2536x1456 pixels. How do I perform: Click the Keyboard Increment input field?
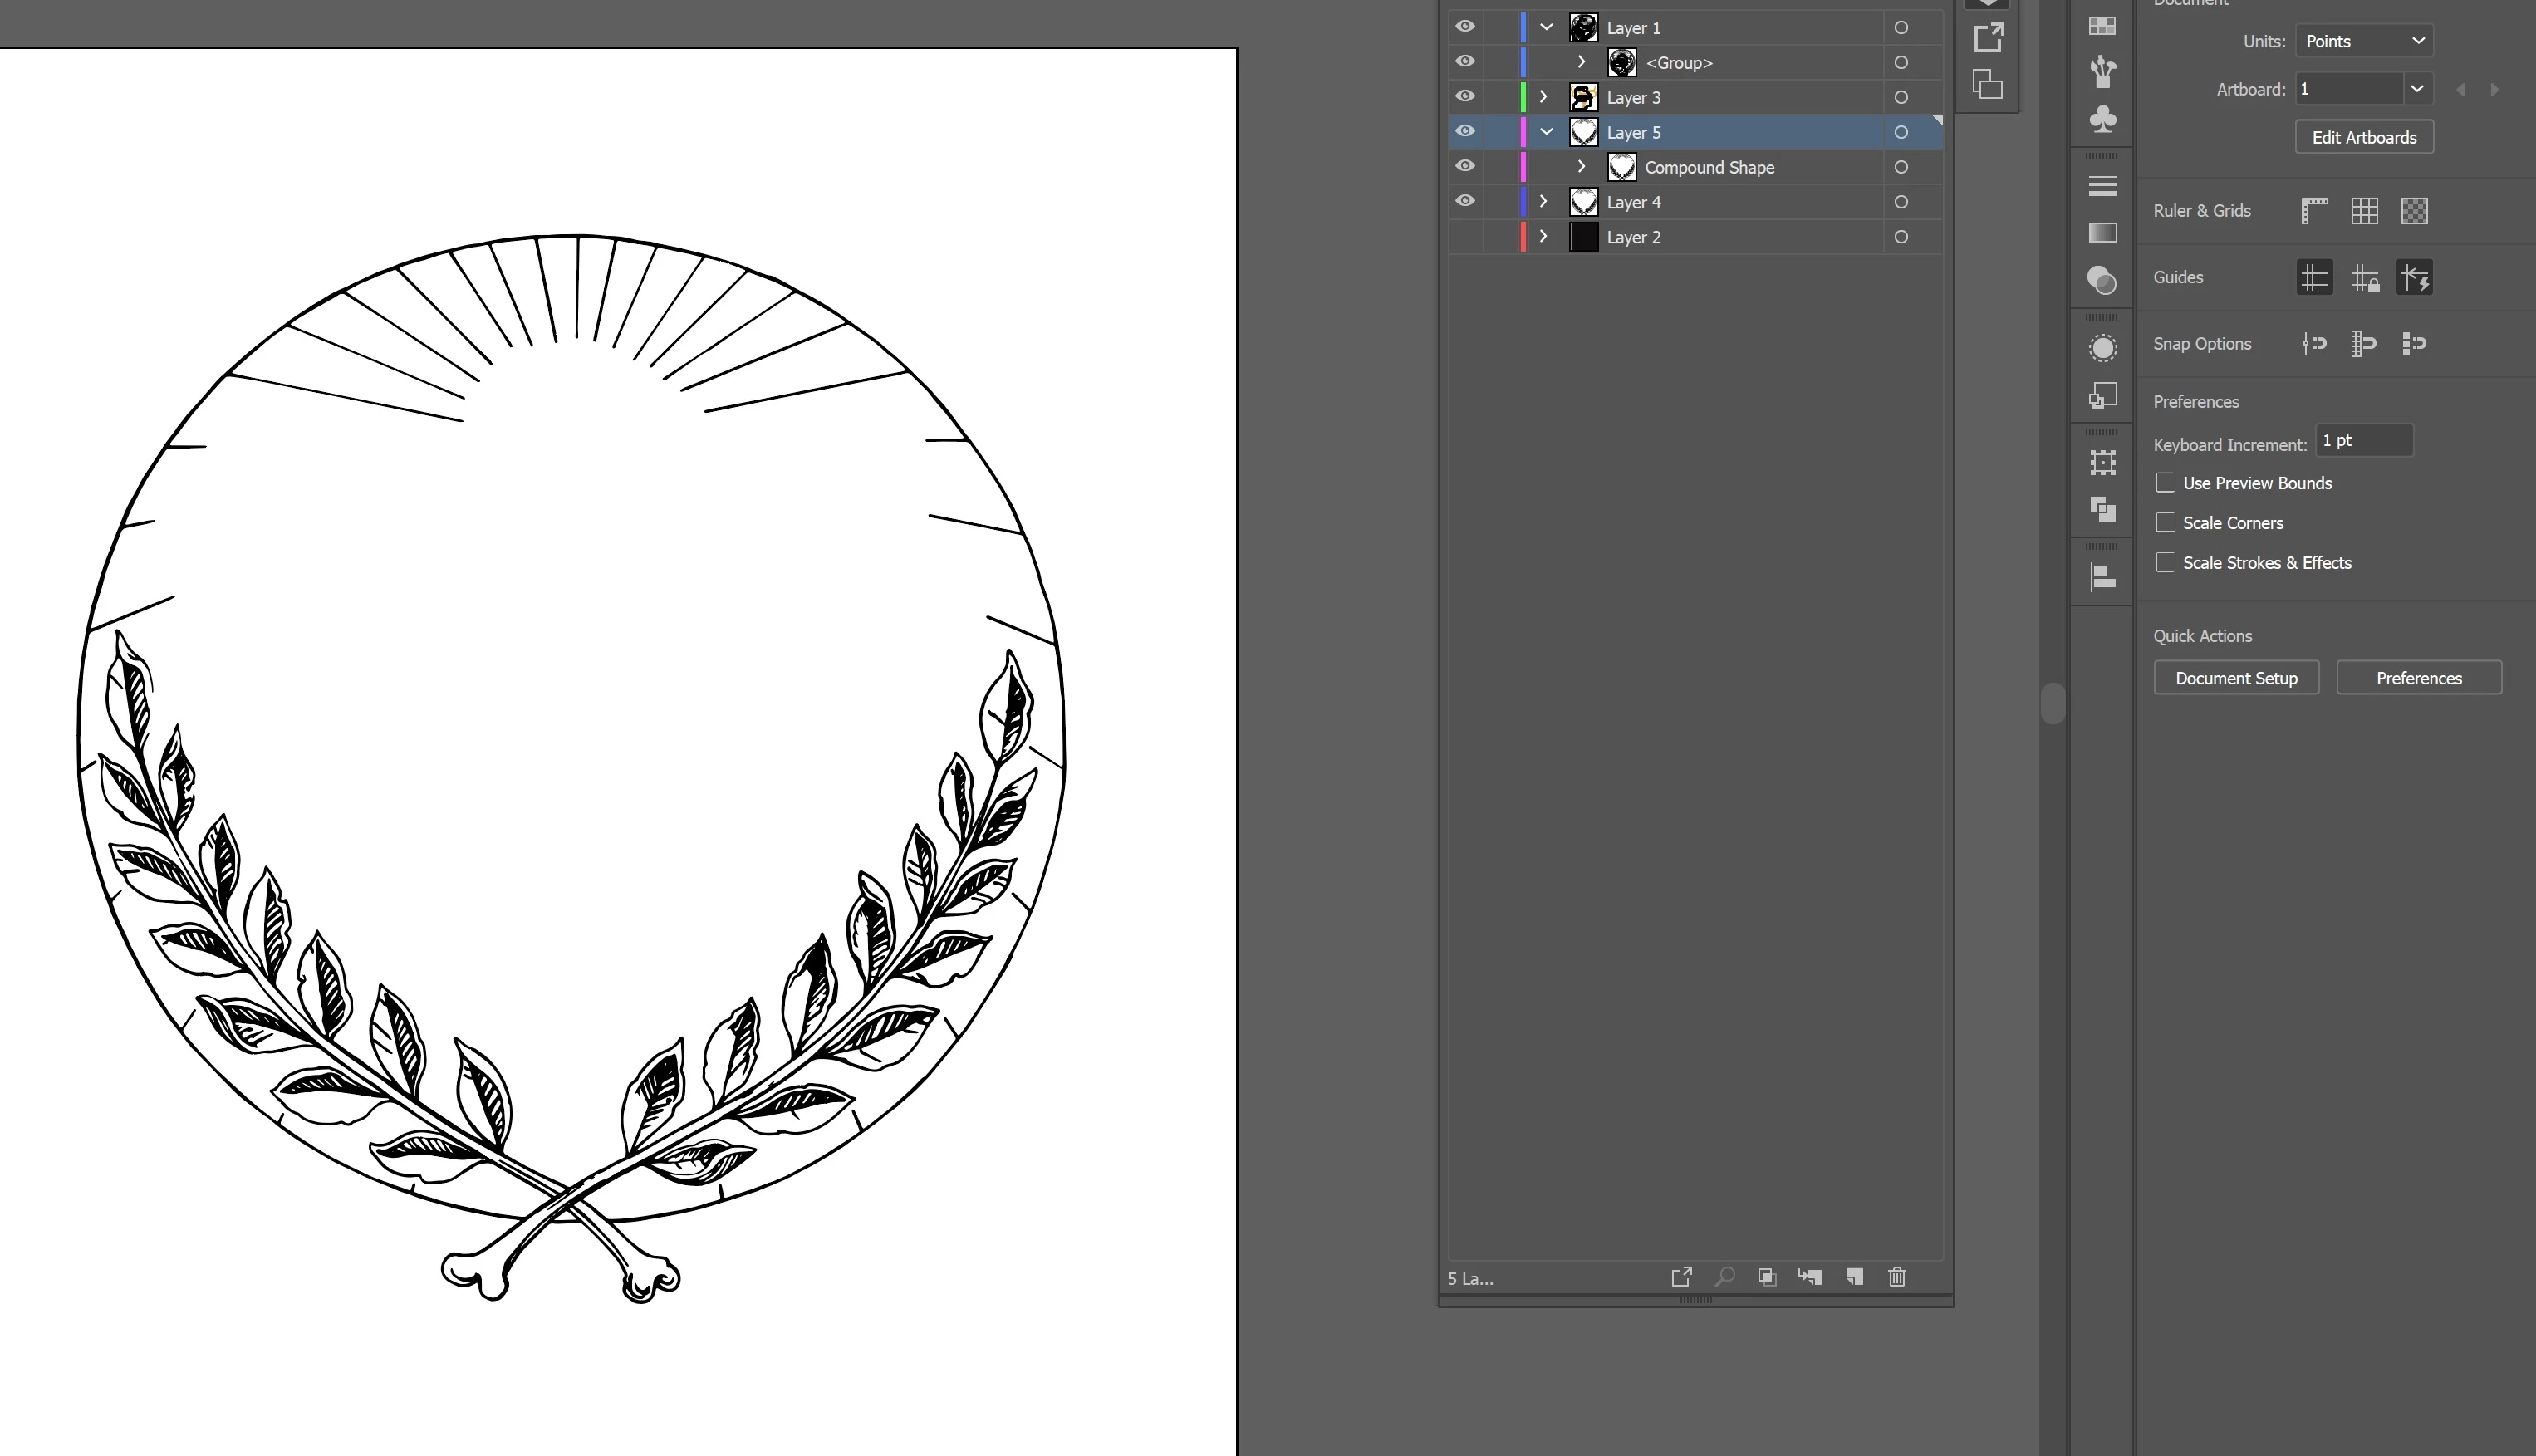2364,441
